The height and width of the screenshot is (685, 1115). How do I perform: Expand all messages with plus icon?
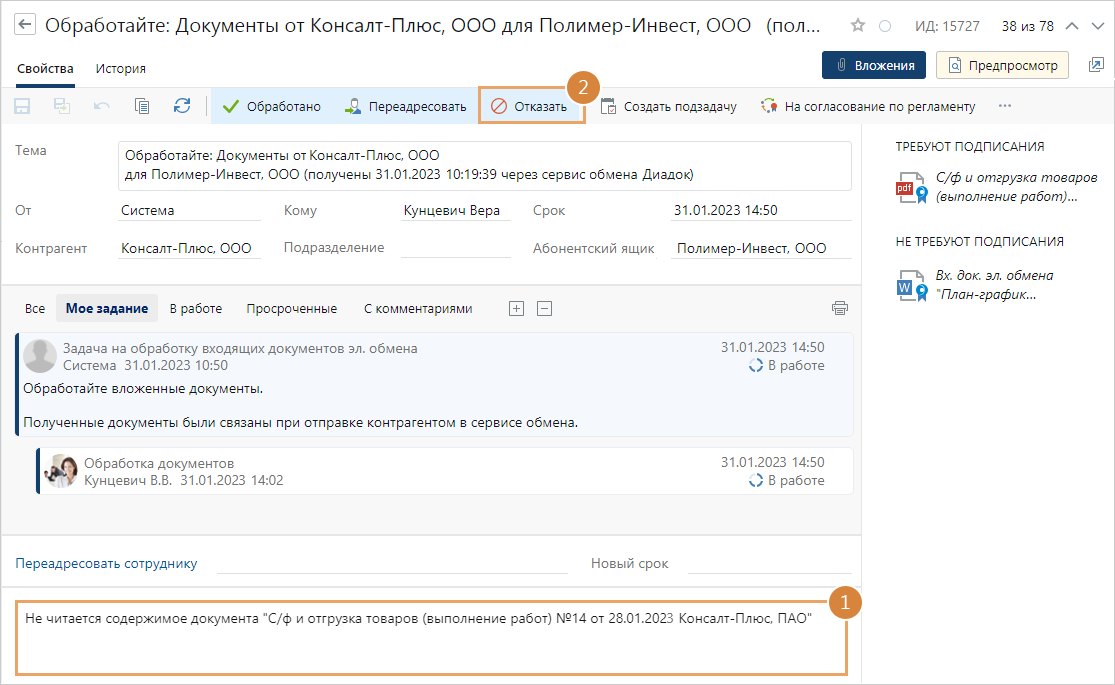coord(516,309)
